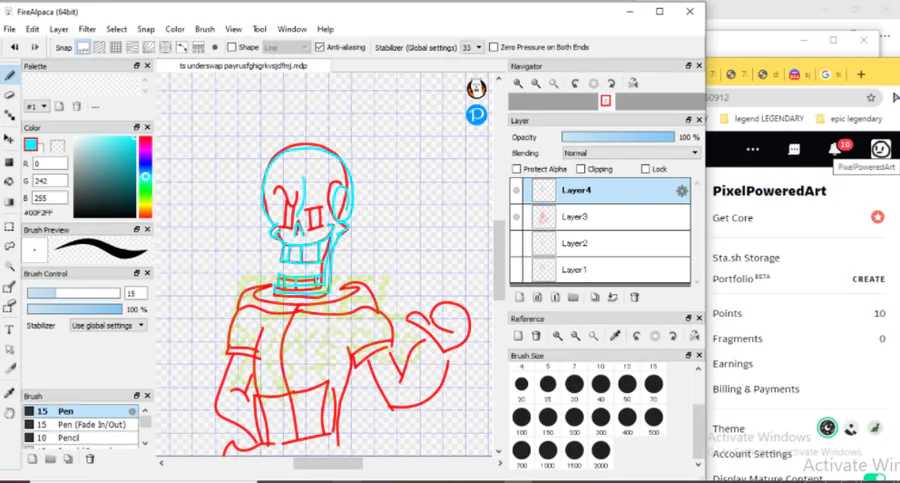Open the Shape type Line dropdown
The image size is (900, 483).
coord(286,47)
